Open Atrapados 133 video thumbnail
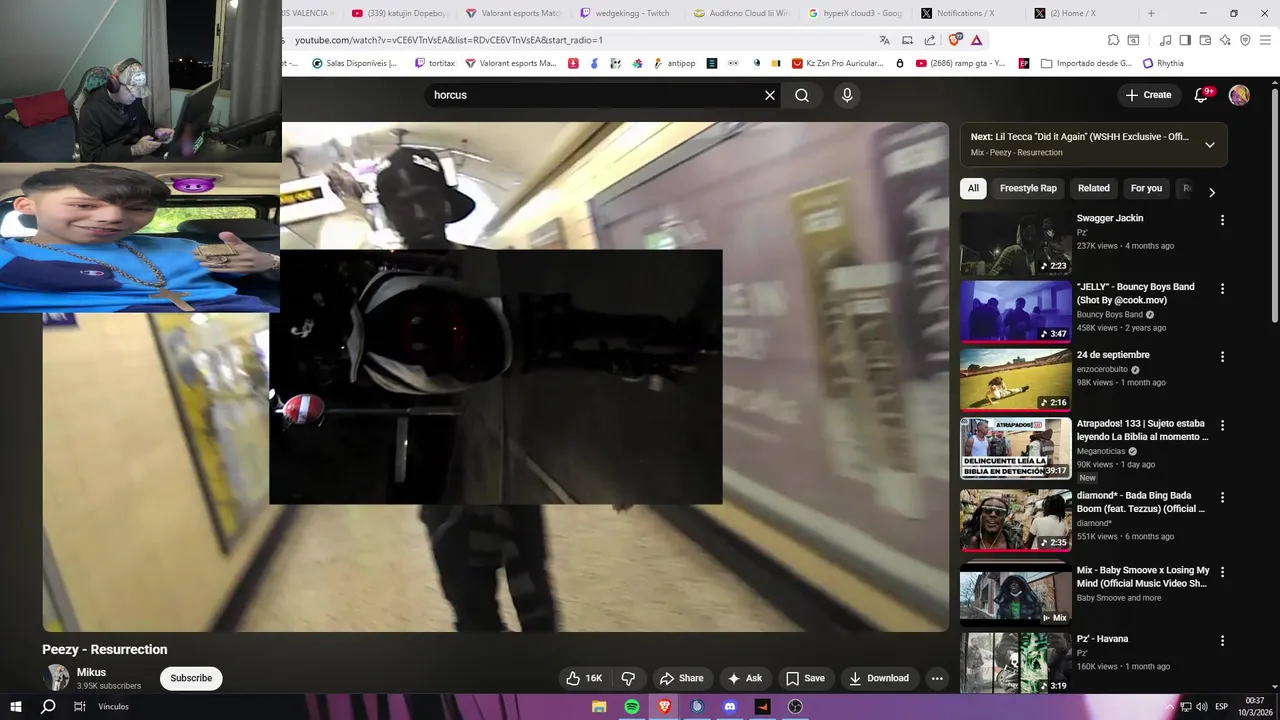 pyautogui.click(x=1015, y=449)
